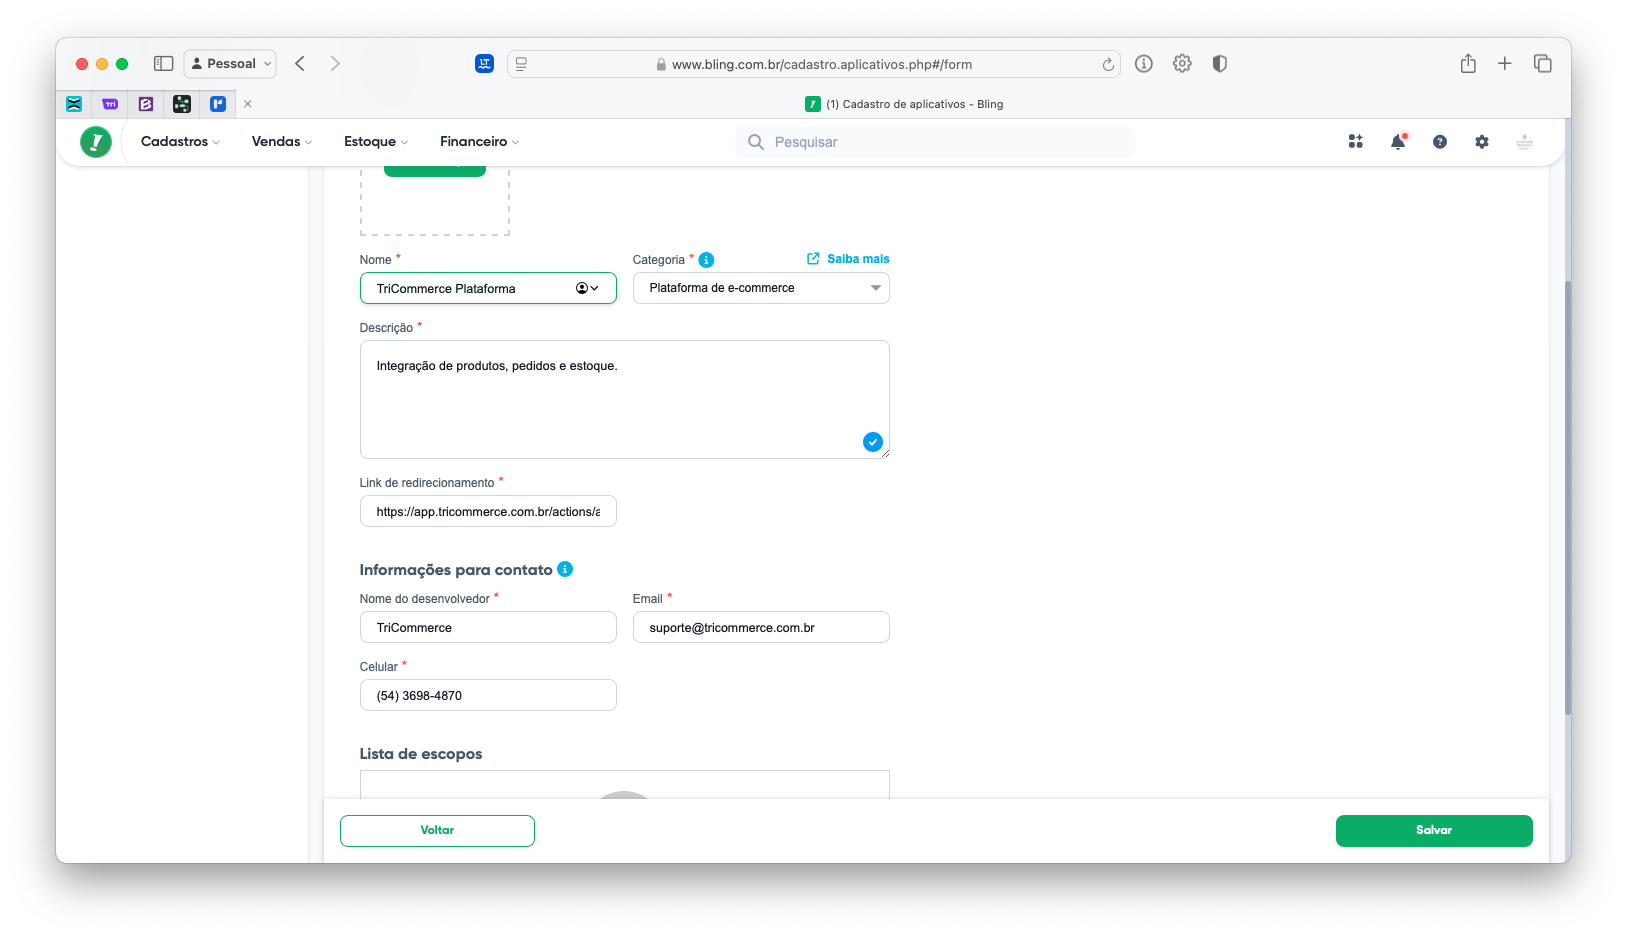This screenshot has width=1627, height=937.
Task: Click the Bling green logo icon
Action: coord(96,142)
